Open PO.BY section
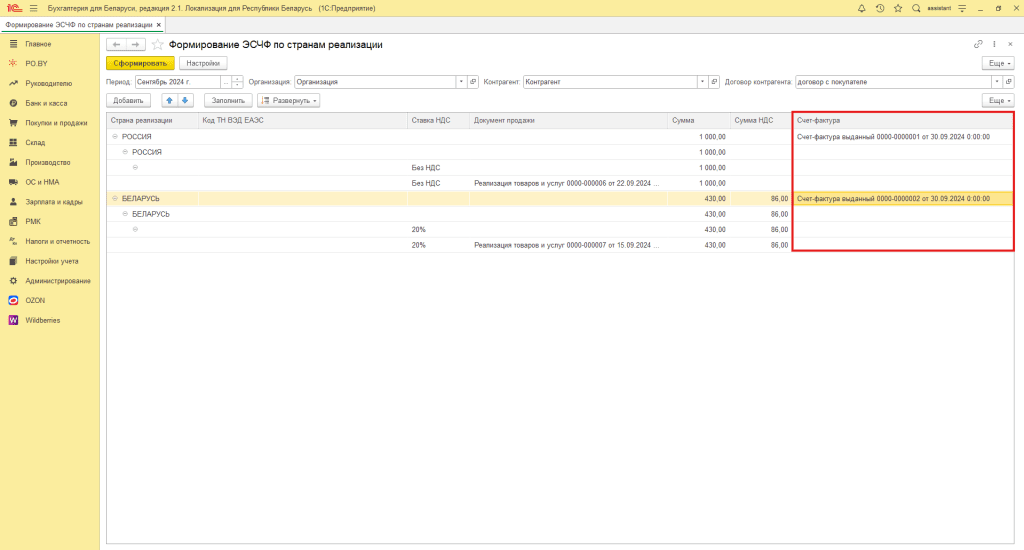Image resolution: width=1024 pixels, height=550 pixels. 36,63
